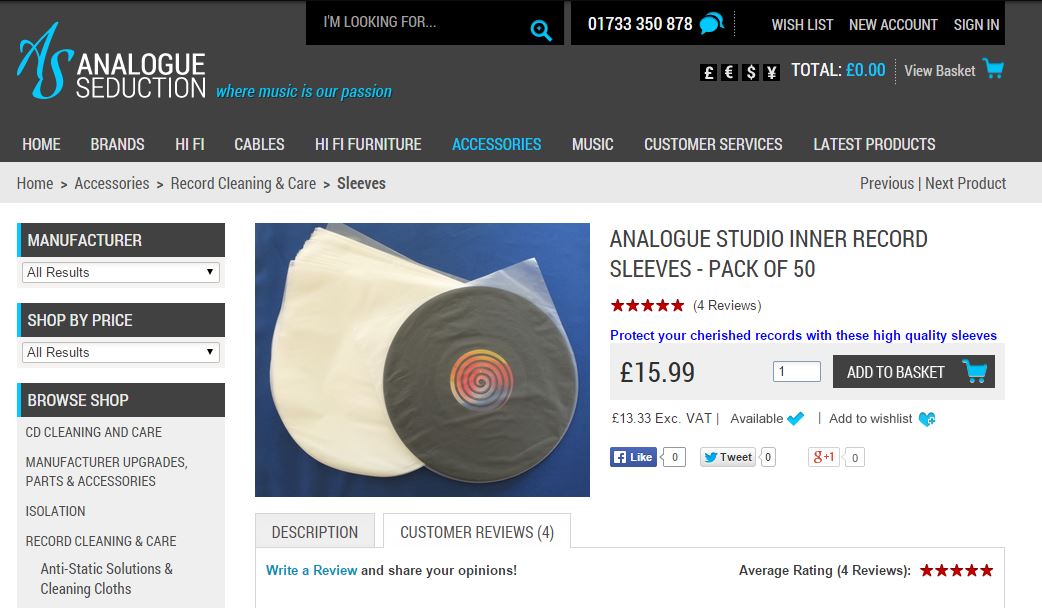
Task: Click the search magnifier icon
Action: coord(541,30)
